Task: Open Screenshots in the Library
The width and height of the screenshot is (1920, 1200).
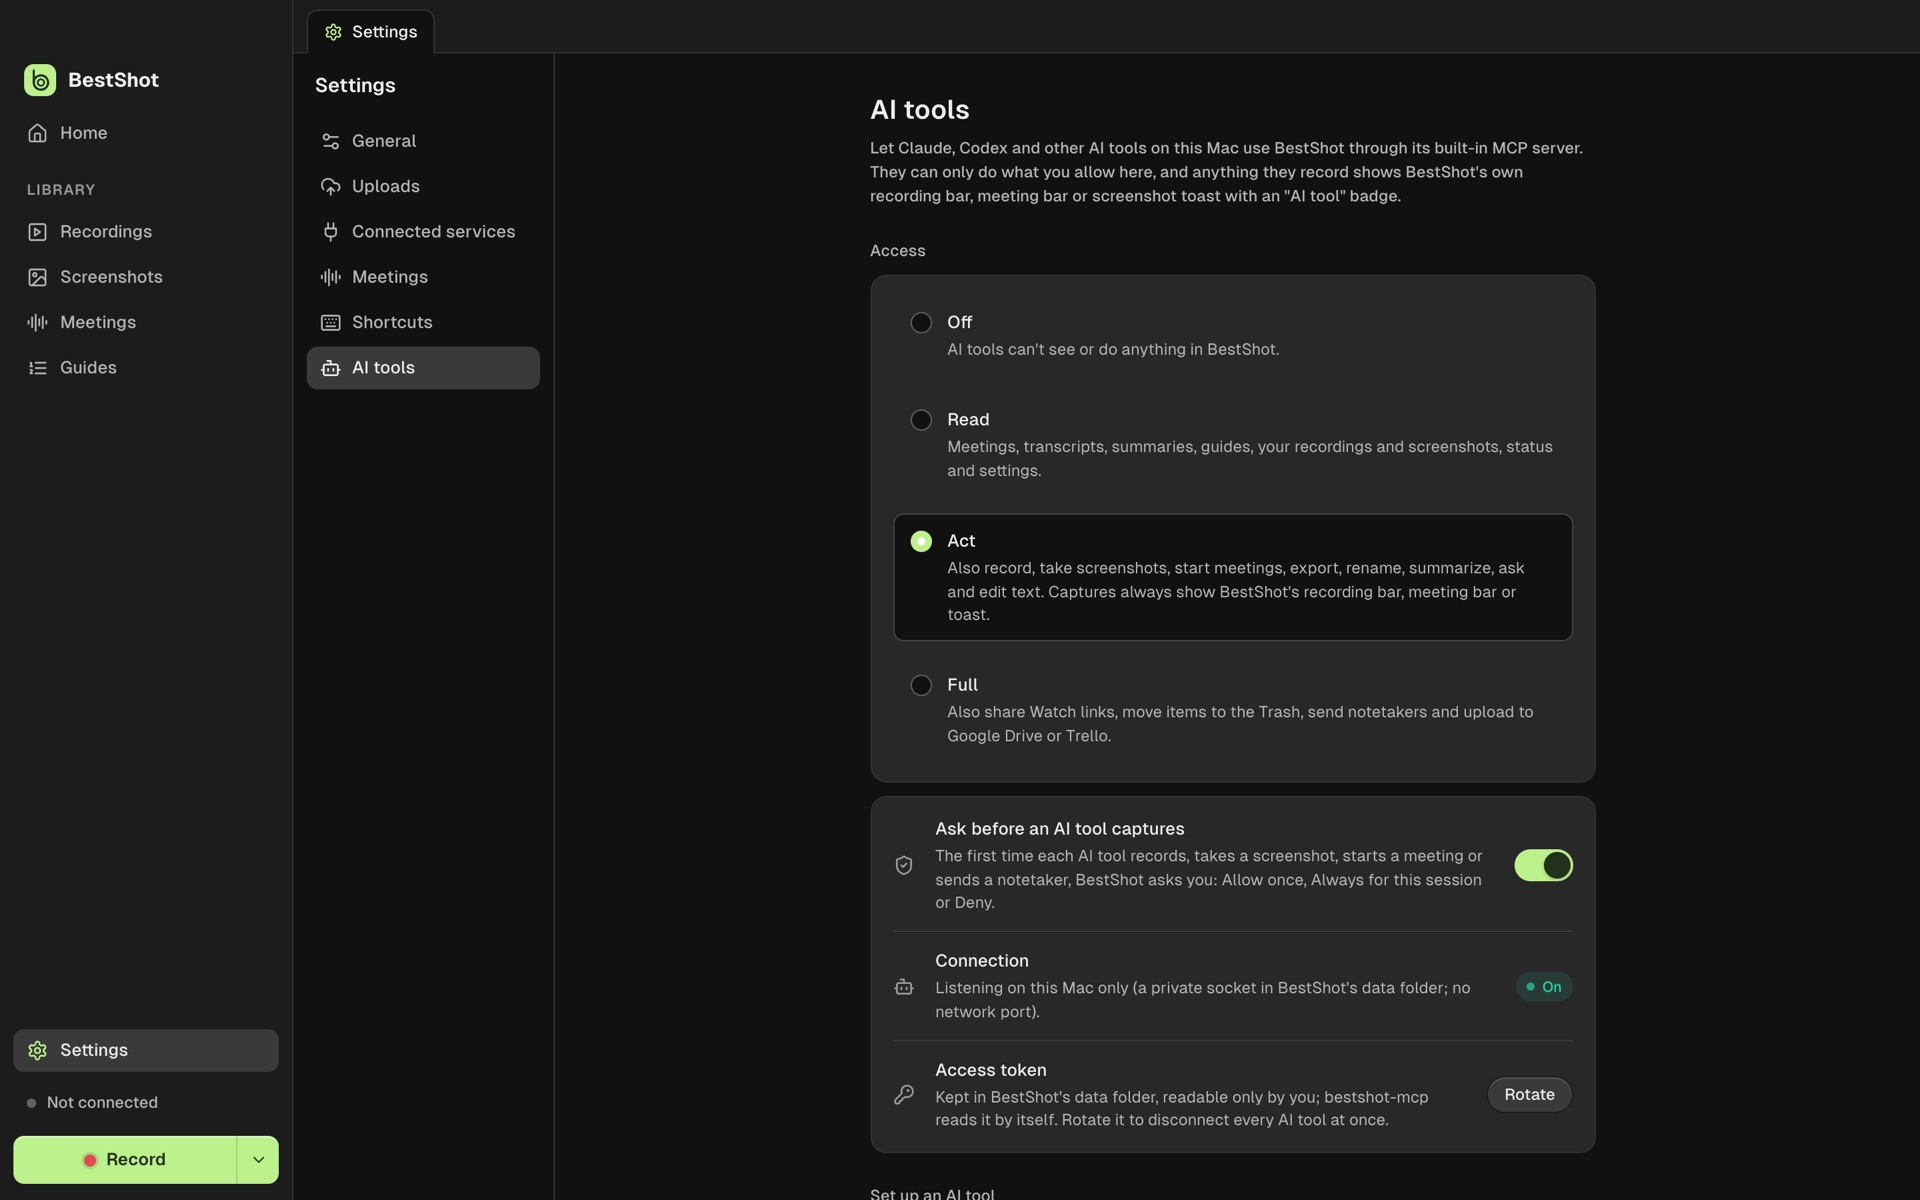Action: [x=146, y=277]
